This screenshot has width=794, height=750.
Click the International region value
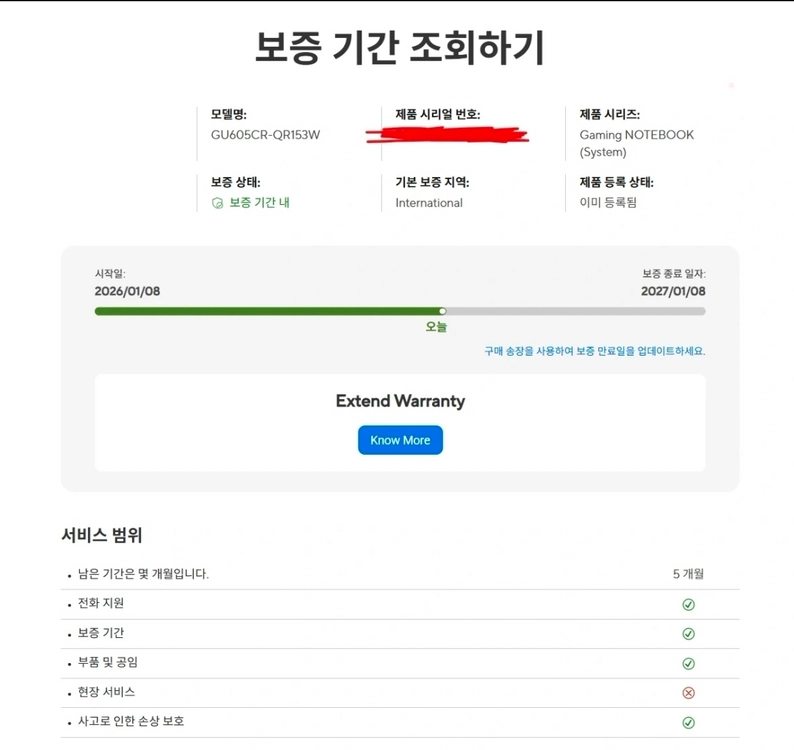click(429, 203)
